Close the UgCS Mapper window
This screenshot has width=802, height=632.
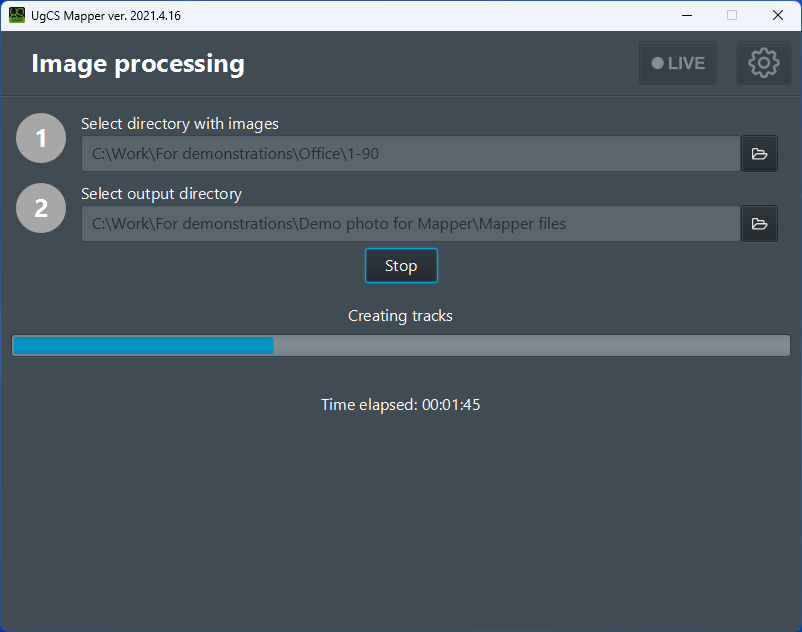click(778, 15)
